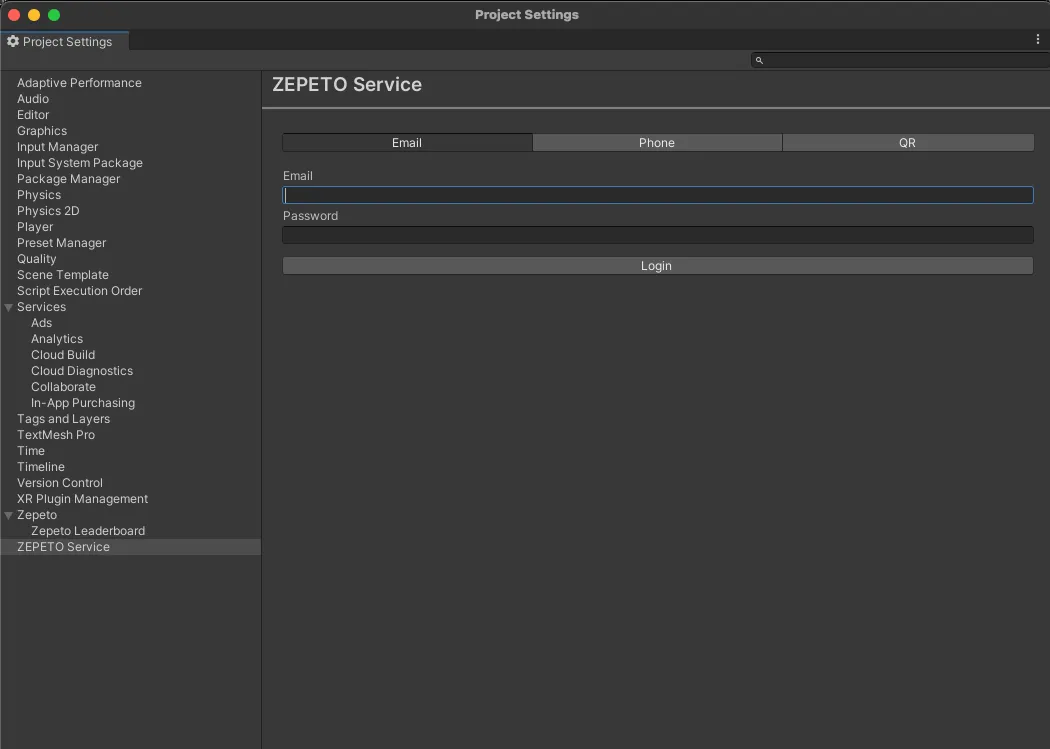The height and width of the screenshot is (749, 1050).
Task: Open Zepeto Leaderboard settings
Action: 88,531
